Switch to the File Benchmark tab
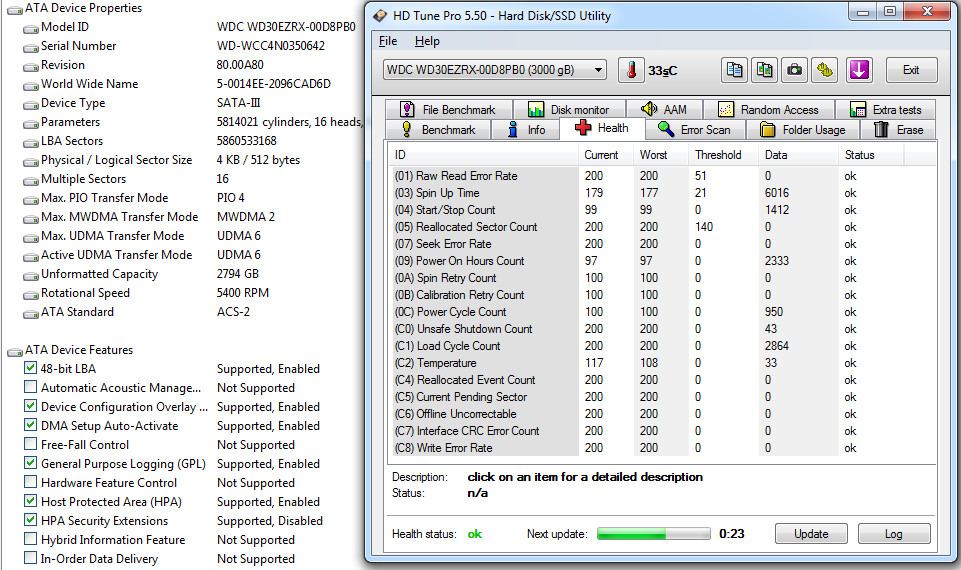The height and width of the screenshot is (570, 961). (x=448, y=110)
